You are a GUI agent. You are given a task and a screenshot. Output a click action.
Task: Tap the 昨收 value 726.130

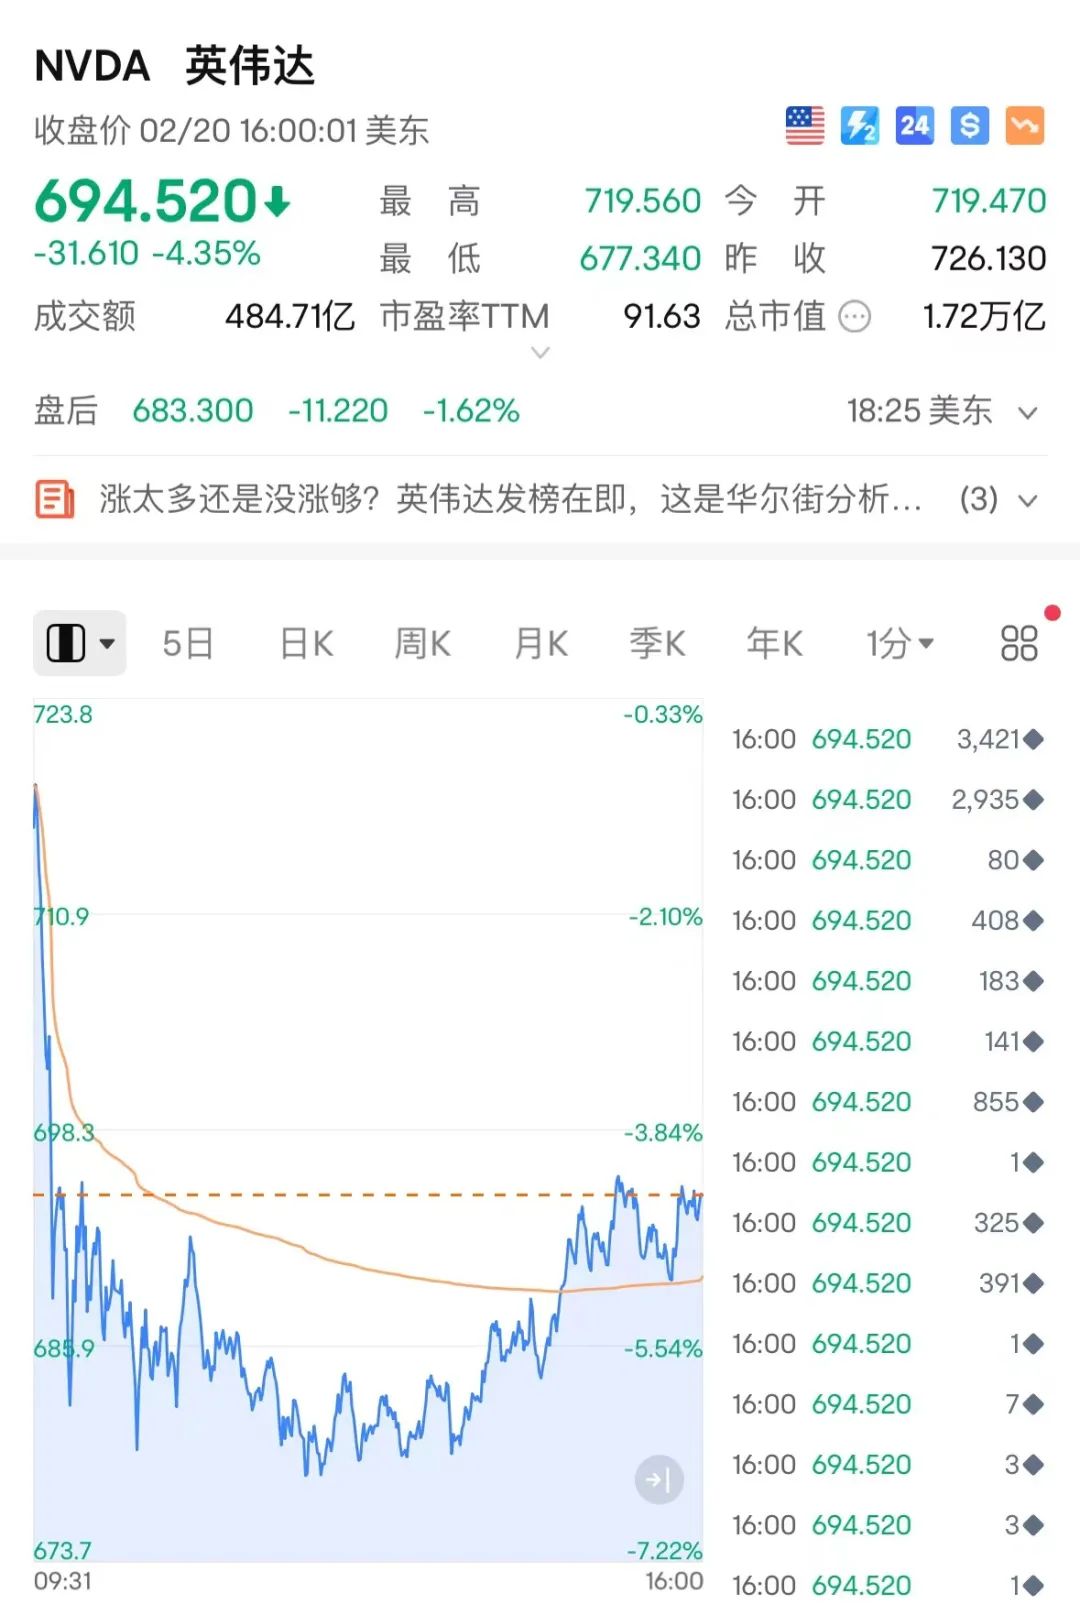989,259
